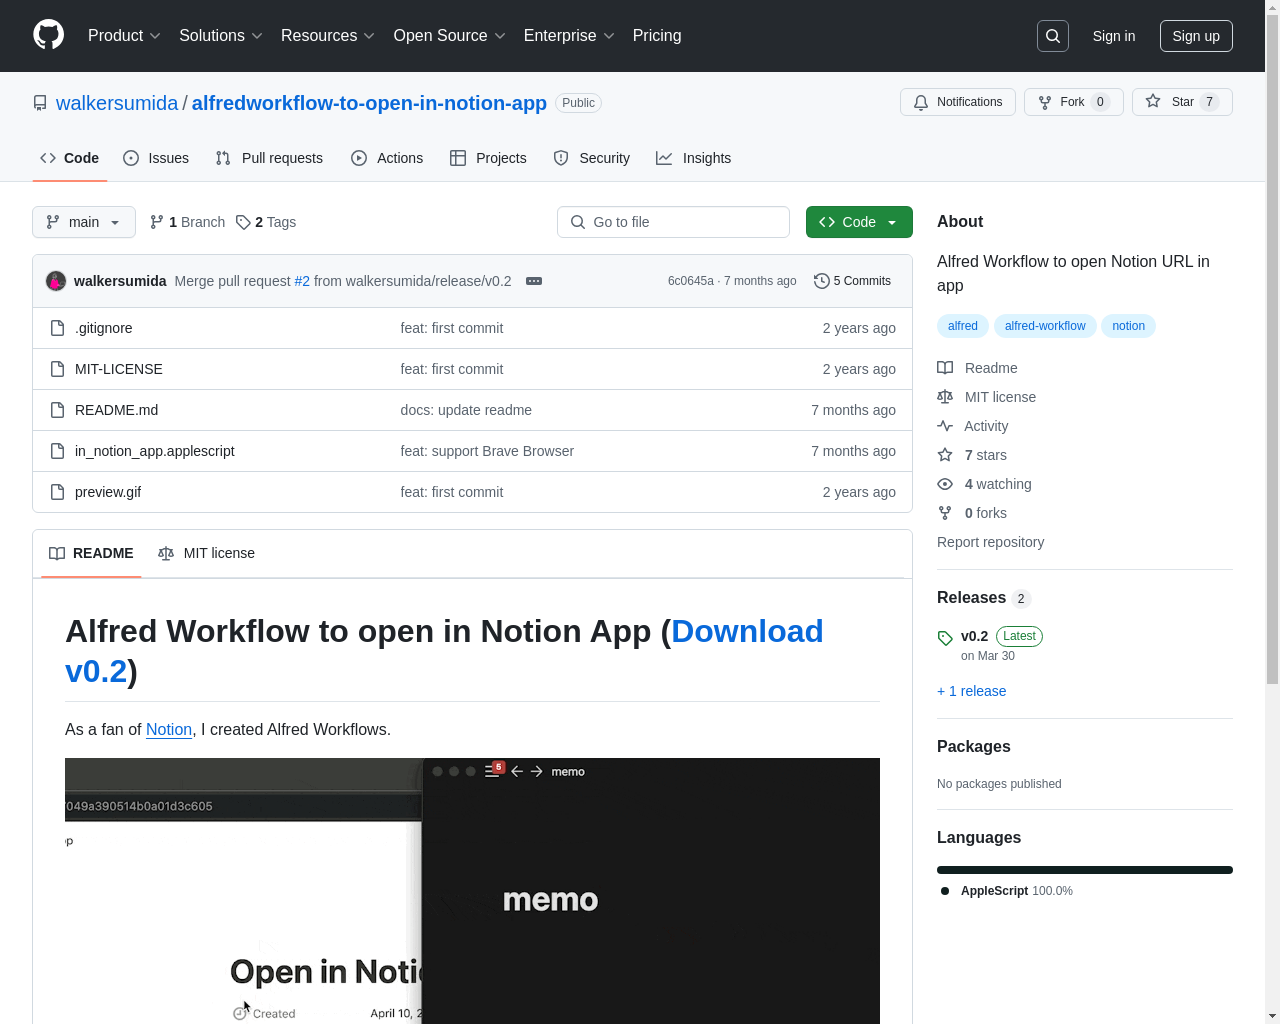The image size is (1280, 1024).
Task: Open the .gitignore file
Action: coord(104,328)
